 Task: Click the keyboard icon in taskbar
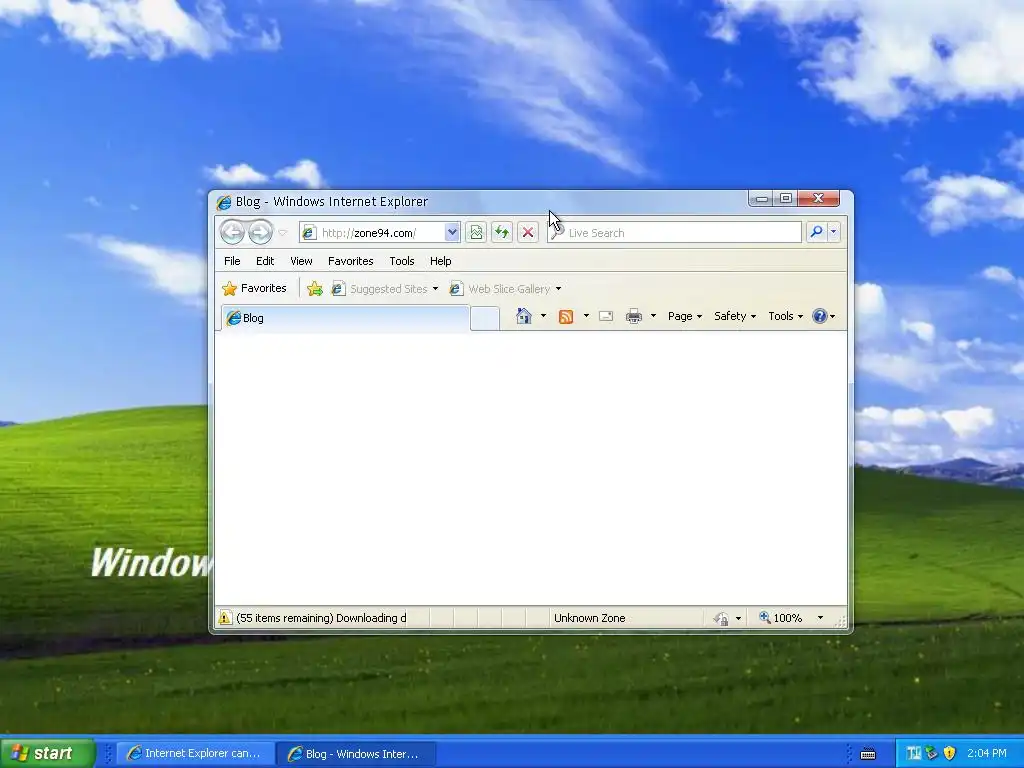(x=868, y=754)
